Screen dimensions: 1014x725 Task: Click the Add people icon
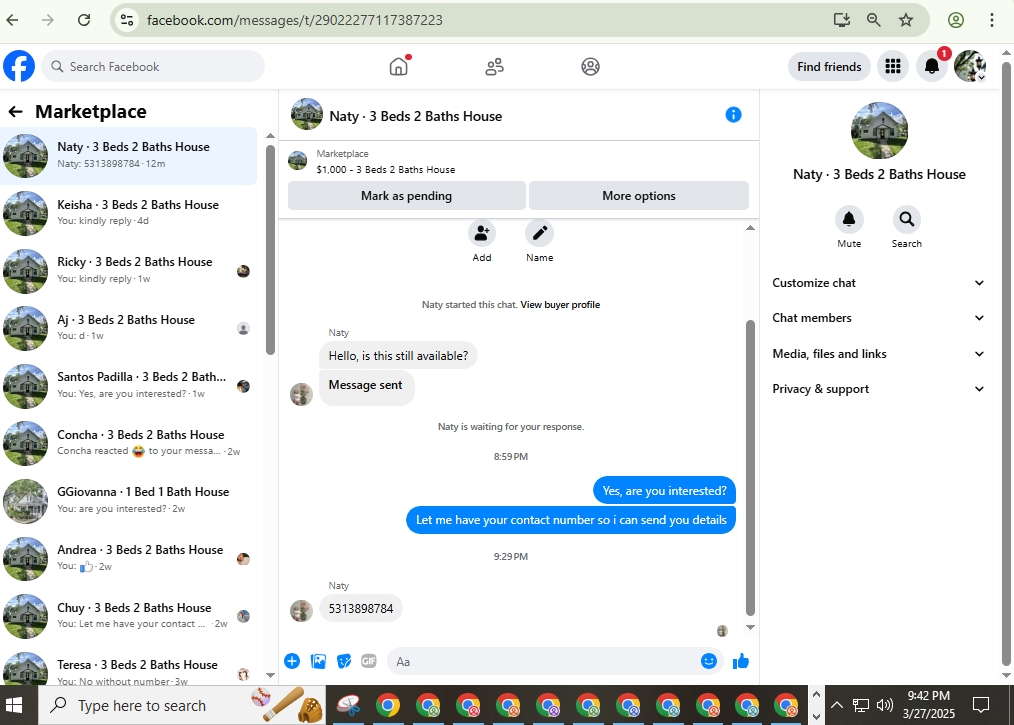(x=482, y=233)
